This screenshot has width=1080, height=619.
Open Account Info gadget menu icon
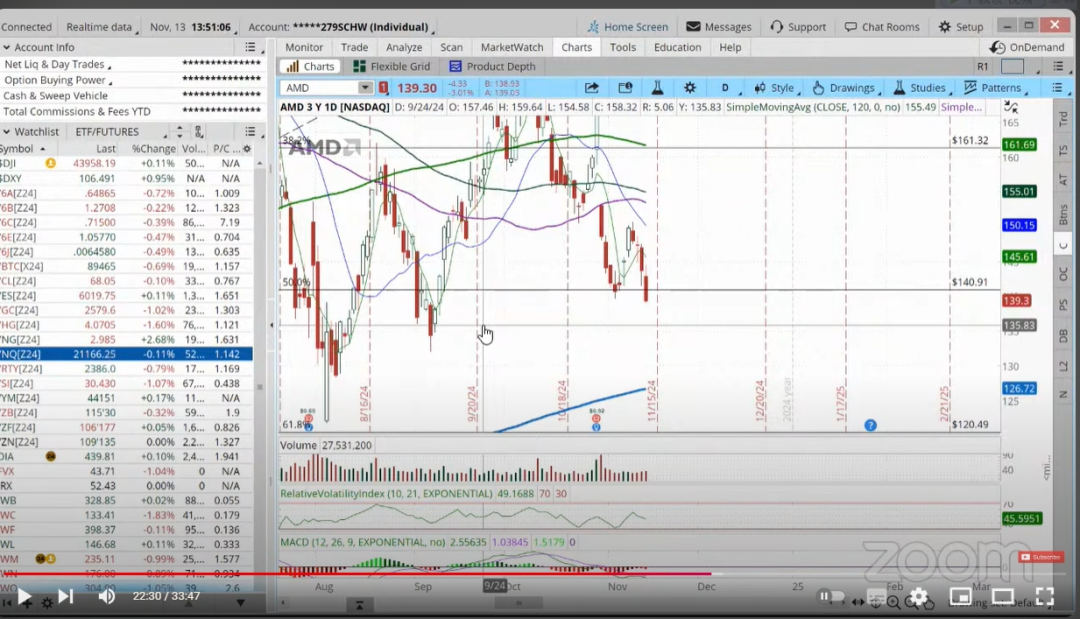pos(250,47)
